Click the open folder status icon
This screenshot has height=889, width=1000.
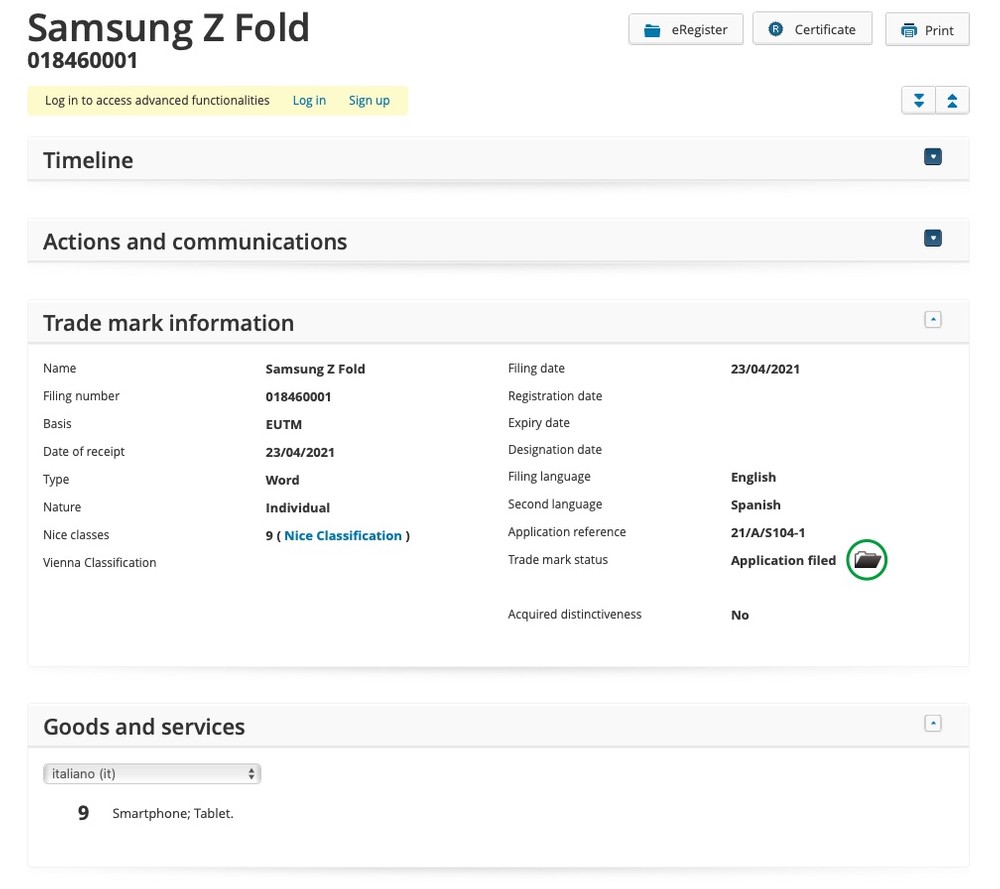[x=867, y=560]
